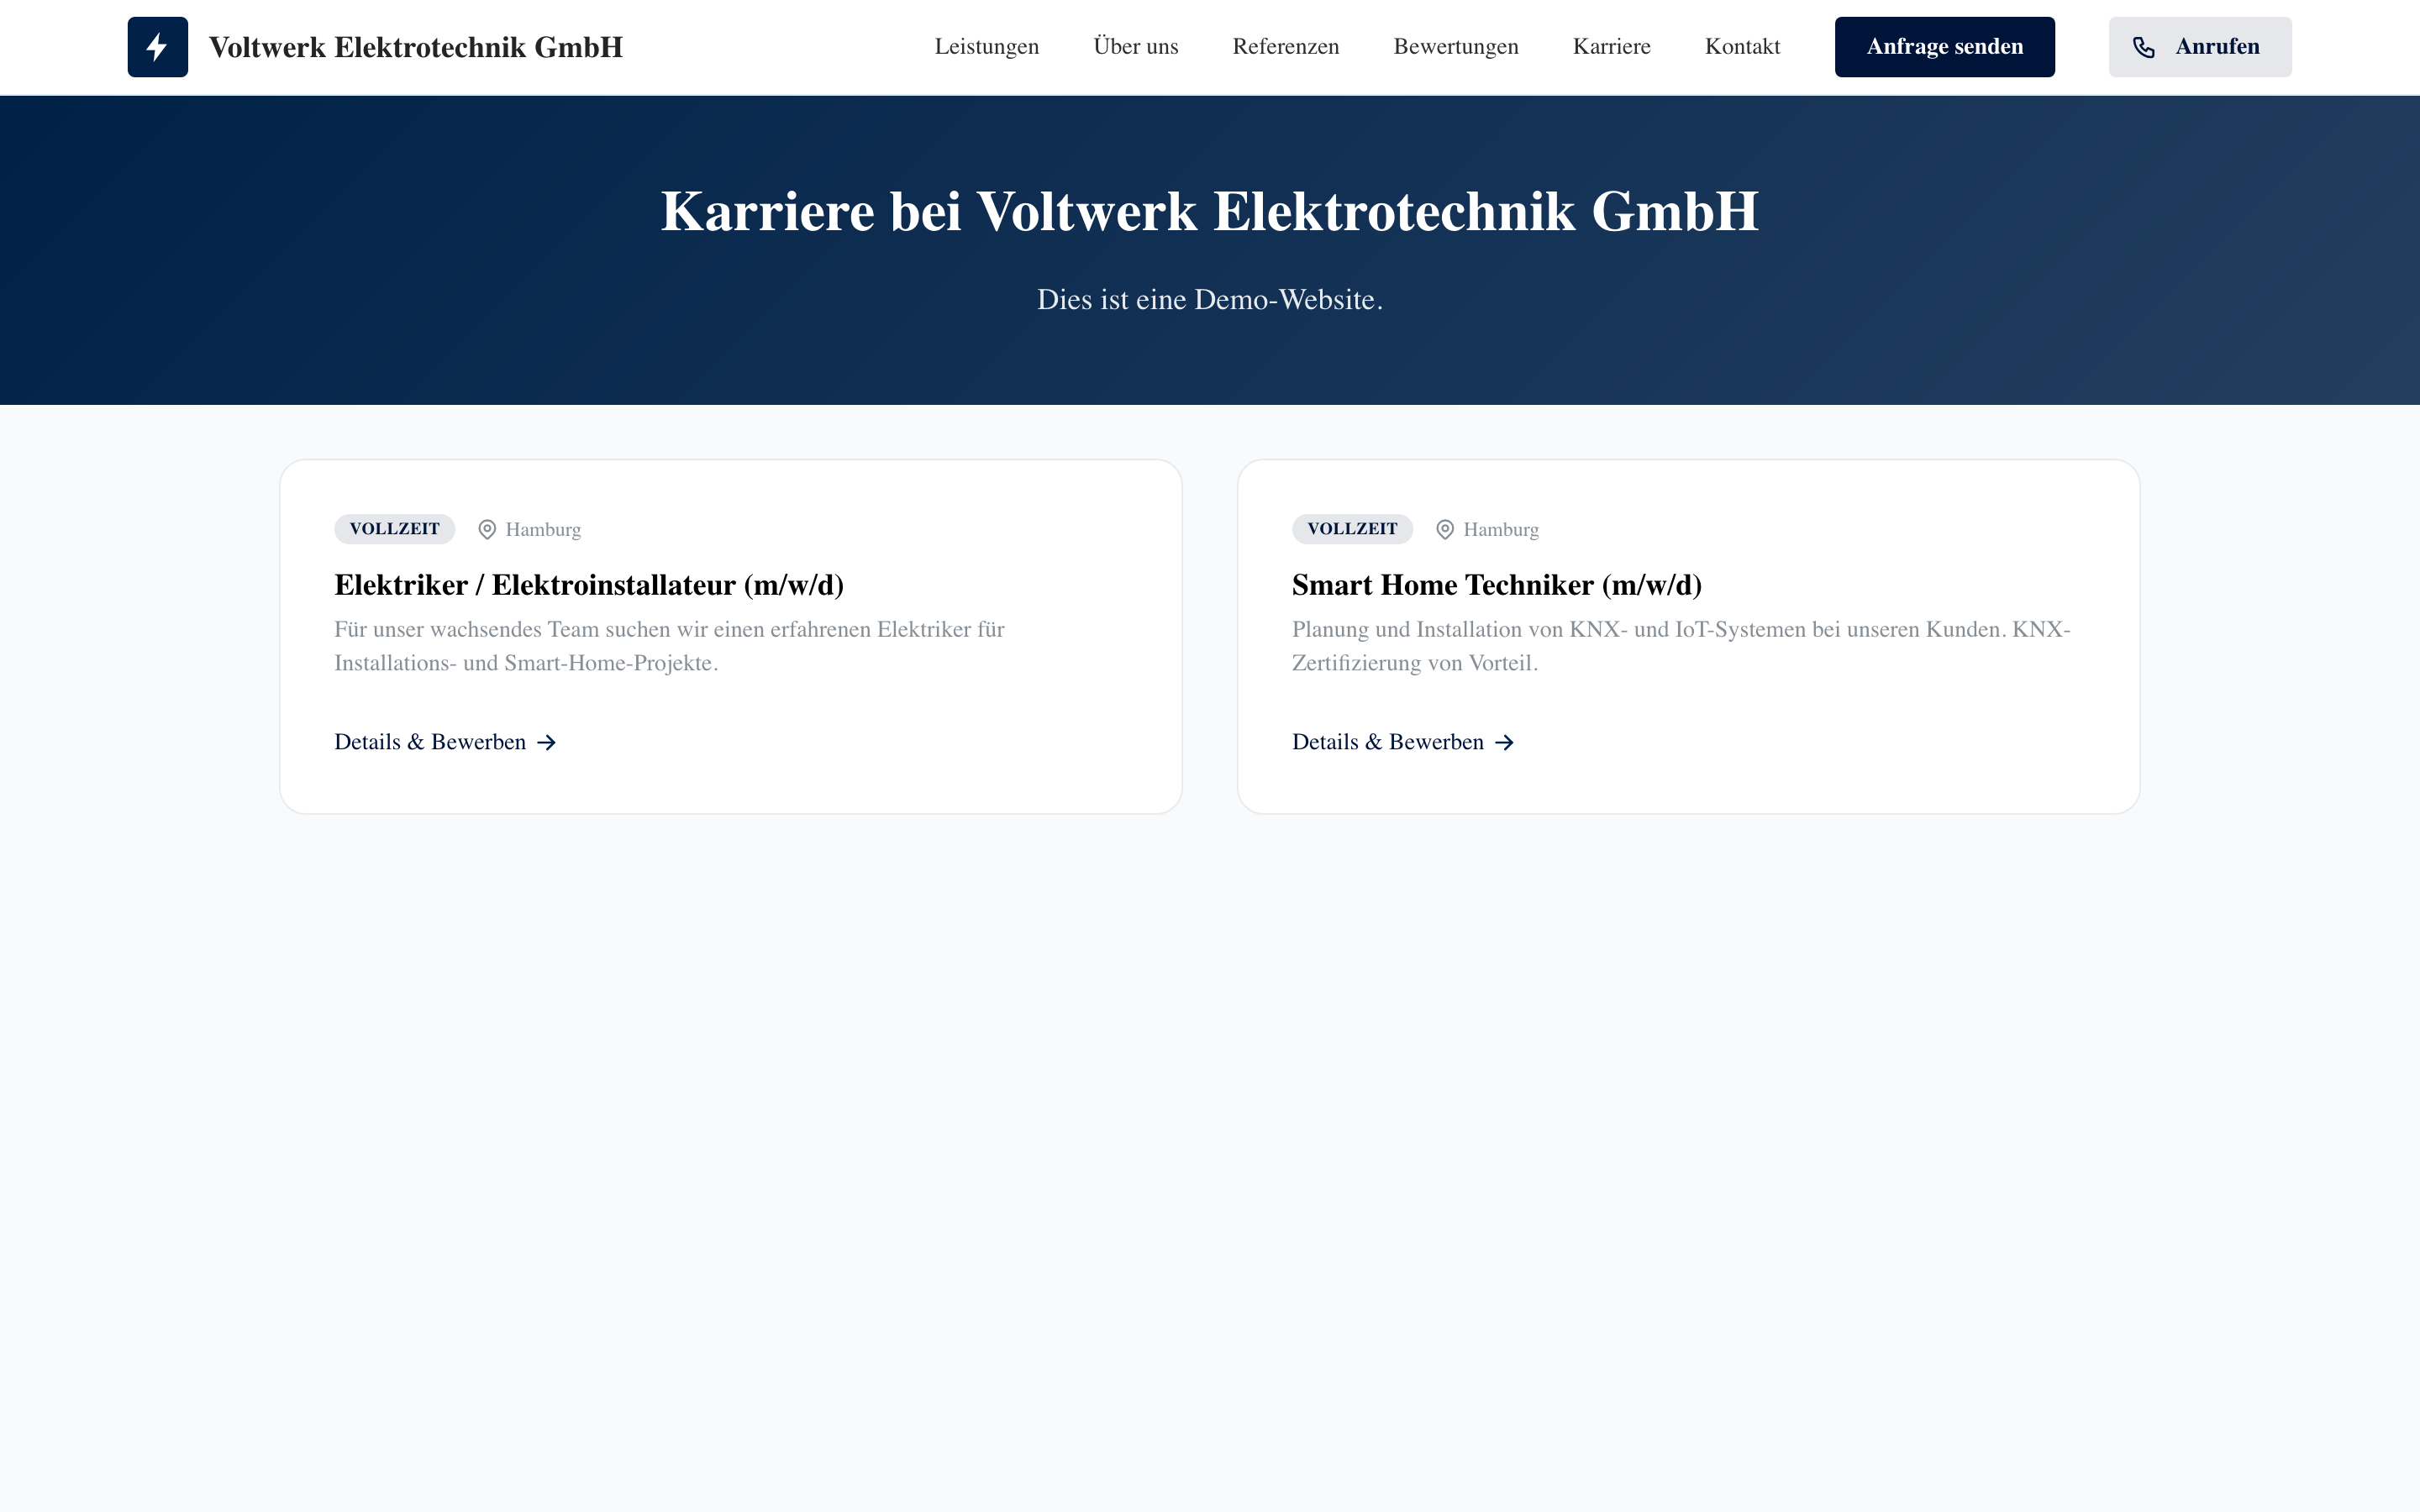
Task: Click the Elektriker / Elektroinstallateur job title
Action: (x=588, y=585)
